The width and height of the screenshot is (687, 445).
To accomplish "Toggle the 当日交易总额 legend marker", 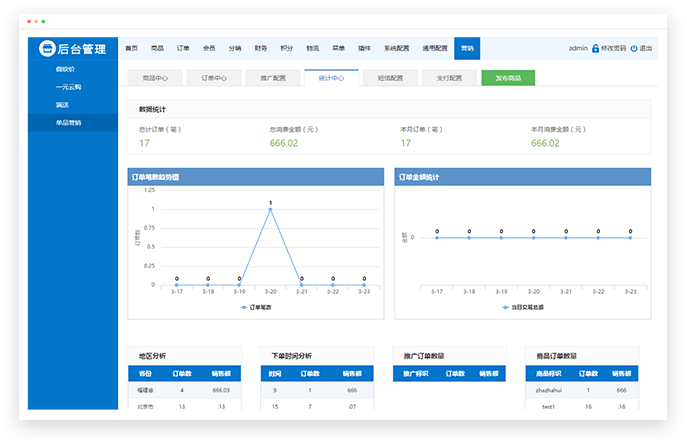I will tap(506, 307).
